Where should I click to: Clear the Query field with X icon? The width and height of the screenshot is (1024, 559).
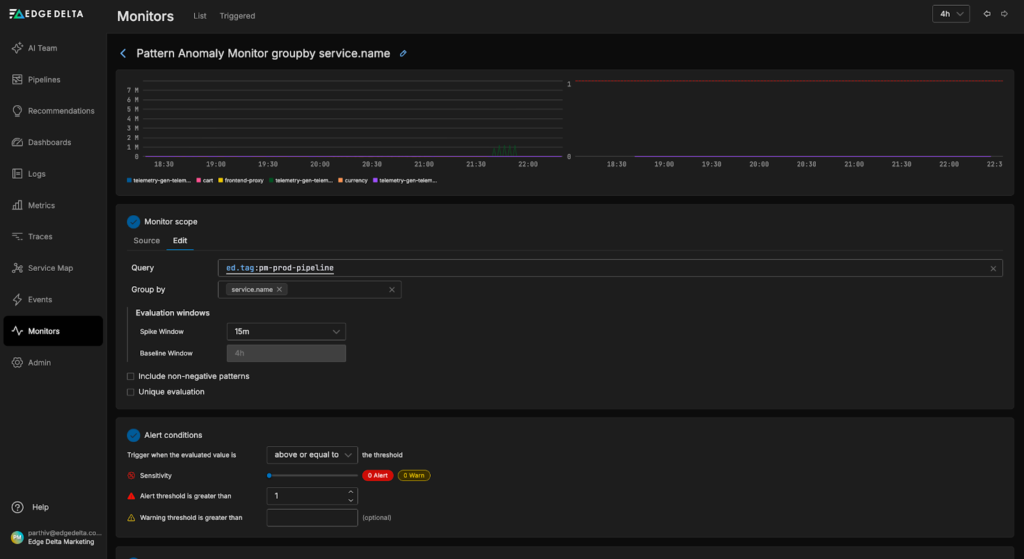tap(993, 268)
